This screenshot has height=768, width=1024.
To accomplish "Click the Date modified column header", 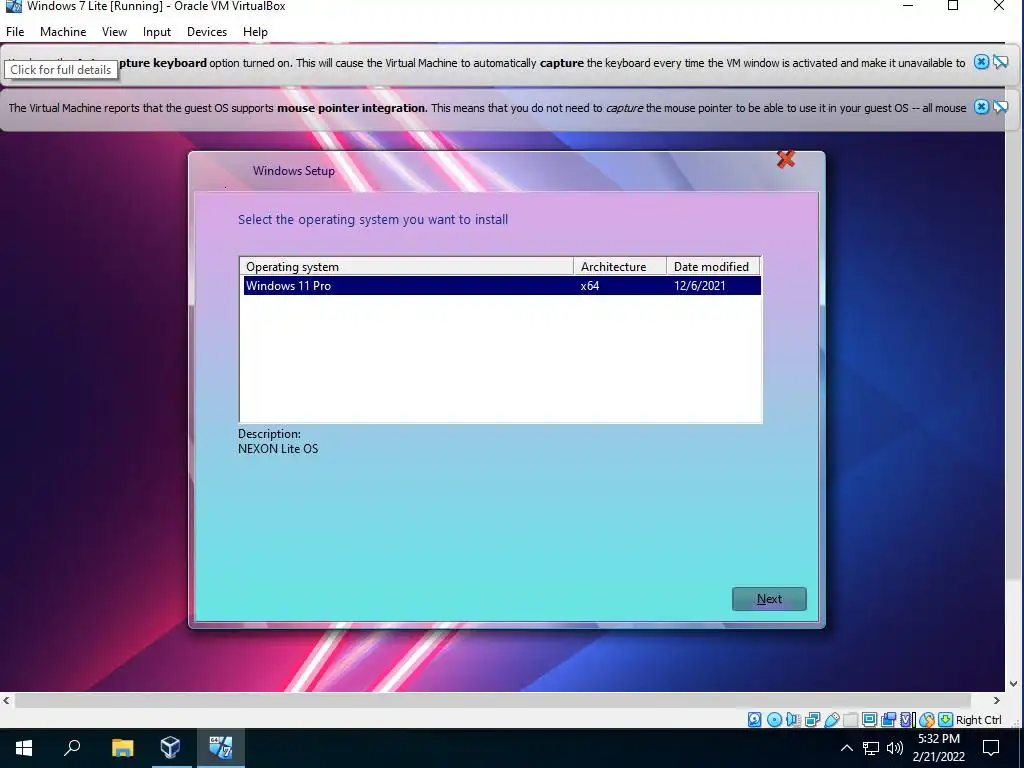I will (713, 266).
